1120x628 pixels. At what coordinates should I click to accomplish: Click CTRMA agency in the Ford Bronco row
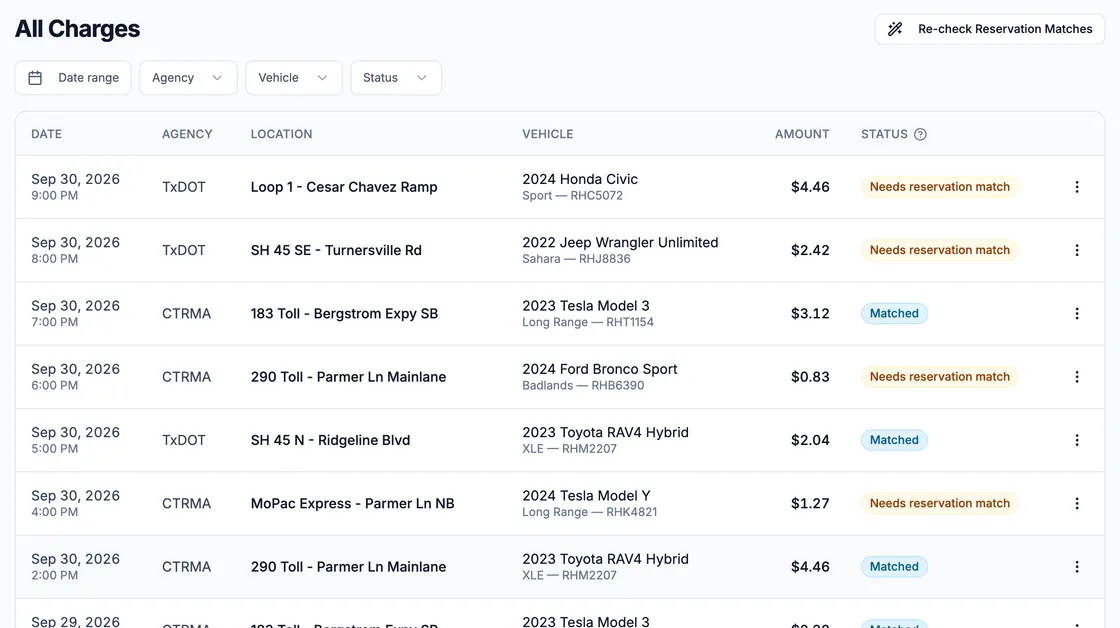click(186, 377)
